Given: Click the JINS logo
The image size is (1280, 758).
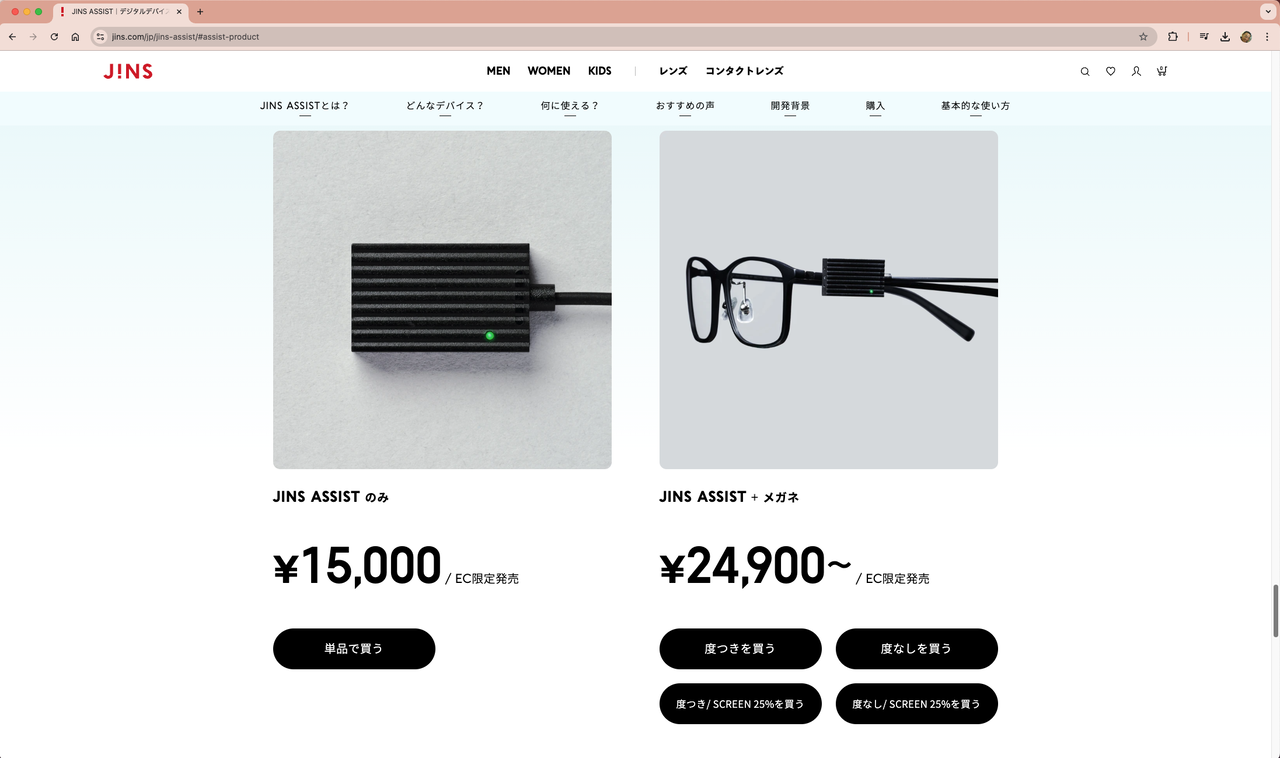Looking at the screenshot, I should point(128,71).
